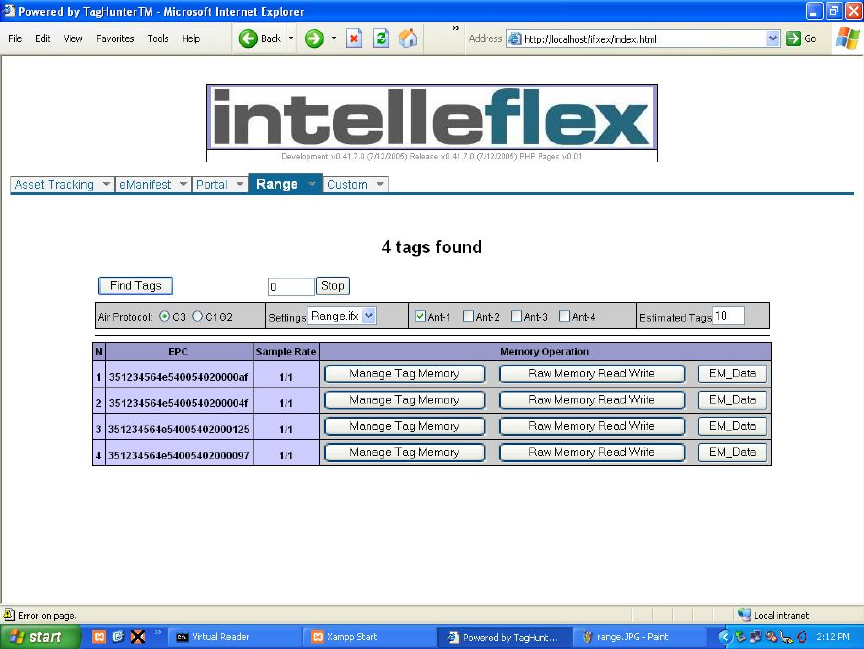Image resolution: width=864 pixels, height=649 pixels.
Task: Switch to Xampp Start taskbar window
Action: tap(370, 637)
